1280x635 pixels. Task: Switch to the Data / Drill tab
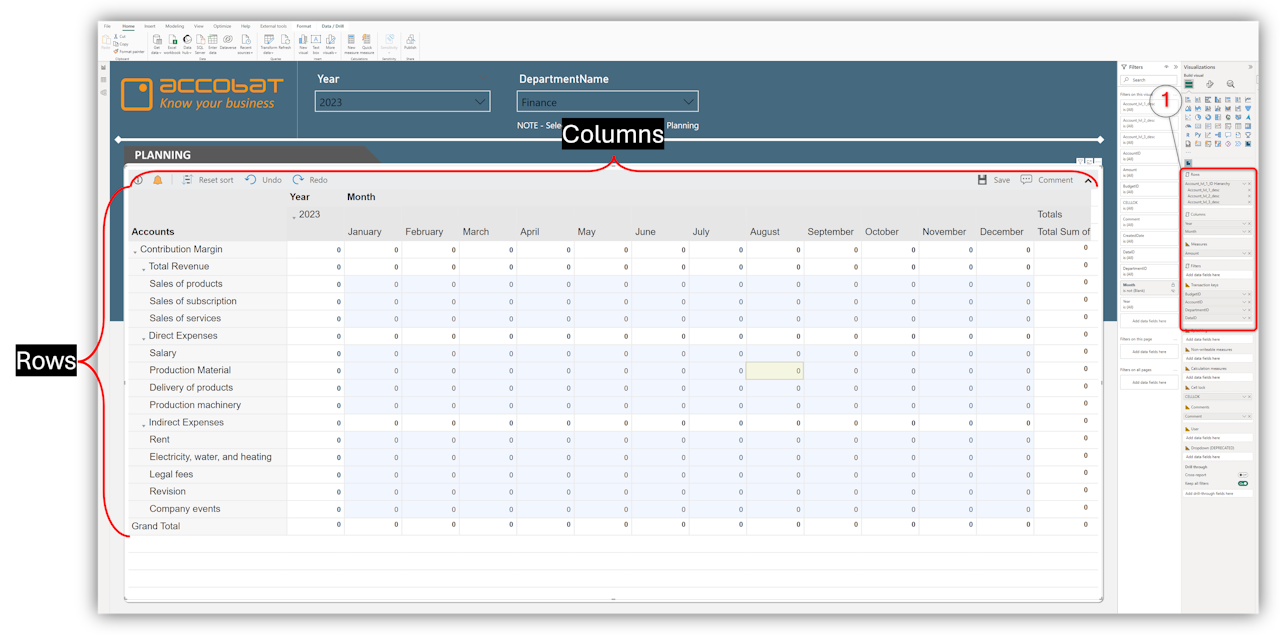tap(334, 25)
